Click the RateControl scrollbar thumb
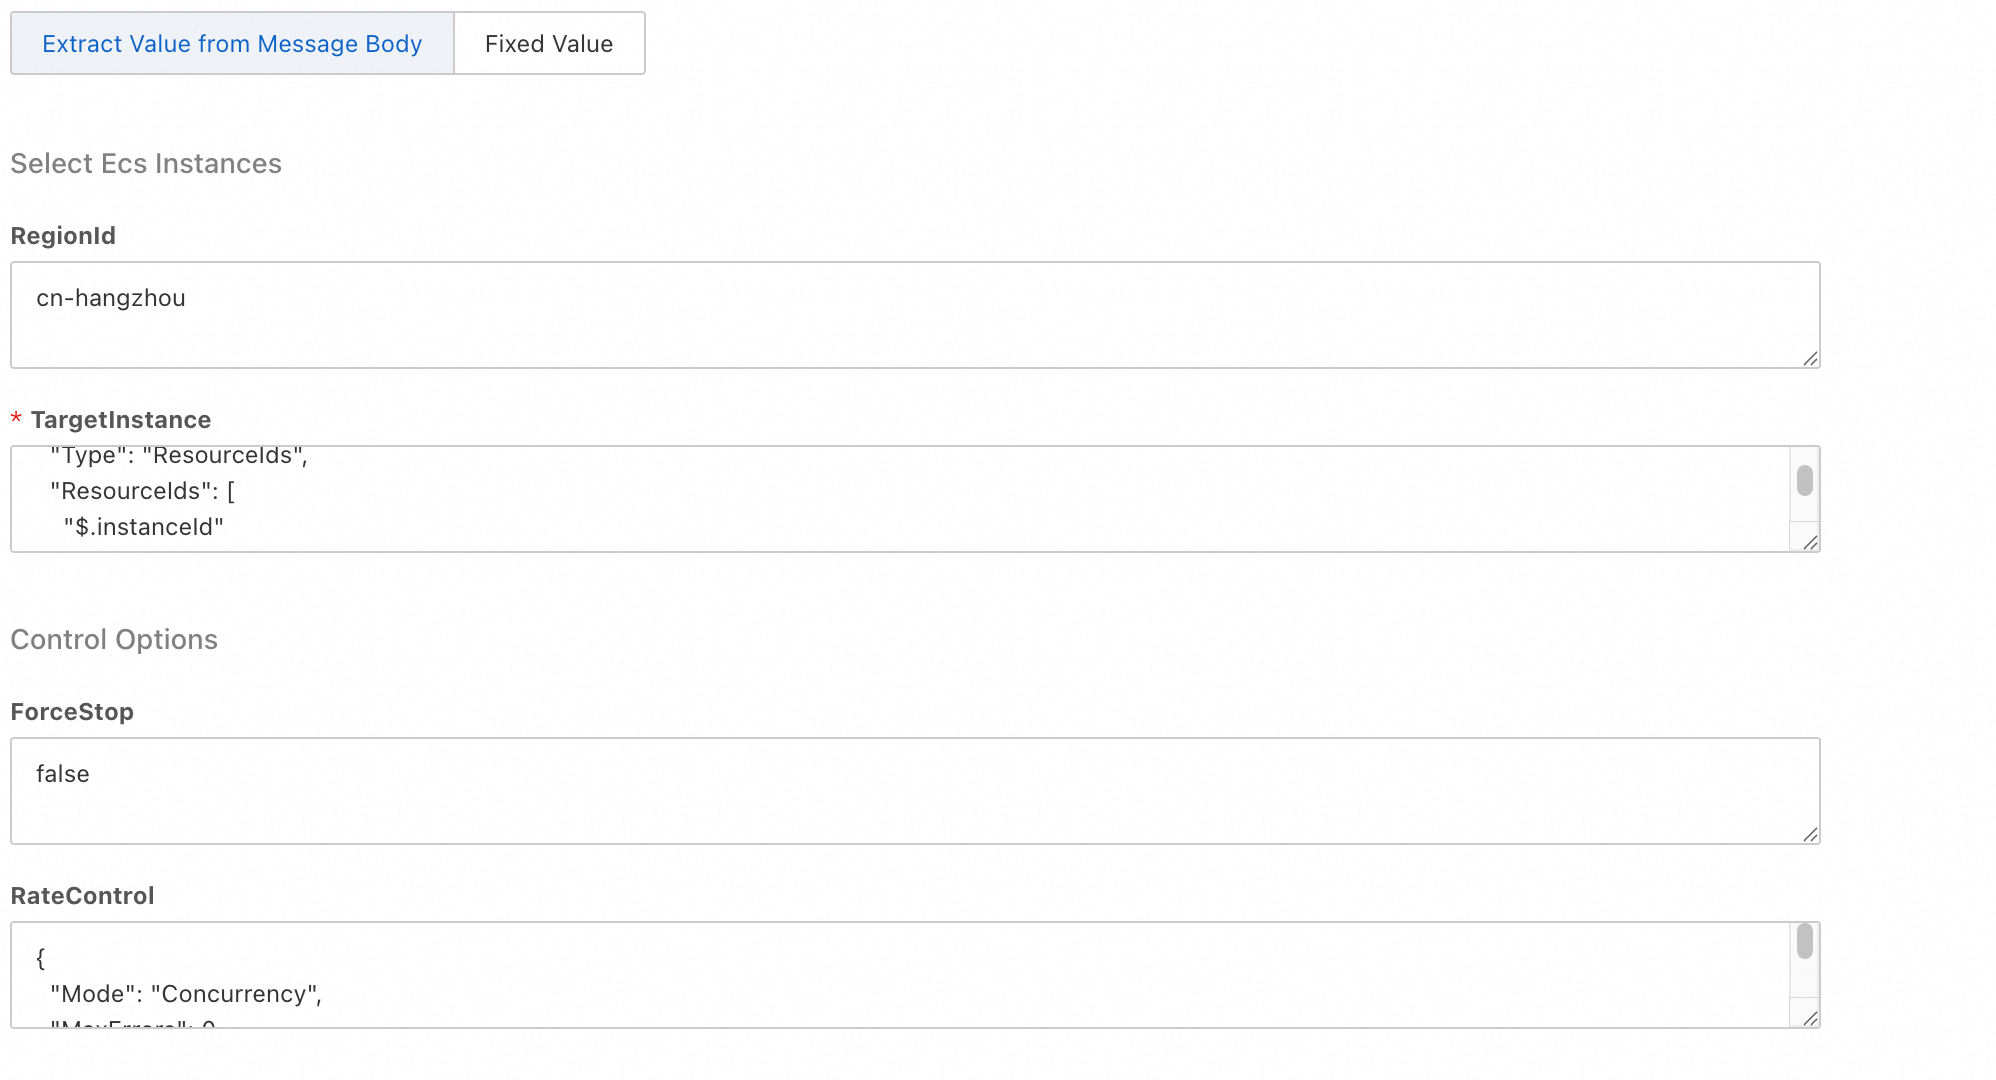 (1804, 942)
